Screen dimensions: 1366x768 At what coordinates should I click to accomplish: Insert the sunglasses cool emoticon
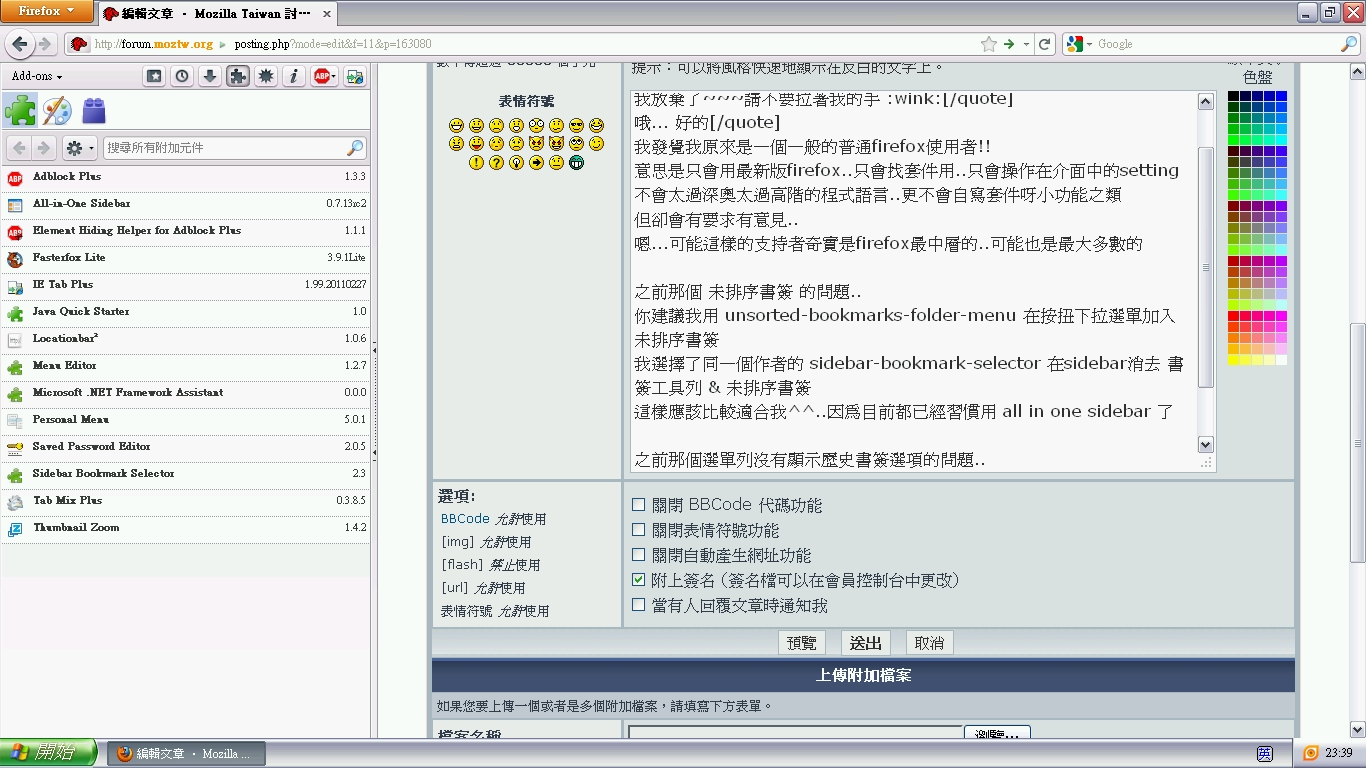tap(577, 125)
